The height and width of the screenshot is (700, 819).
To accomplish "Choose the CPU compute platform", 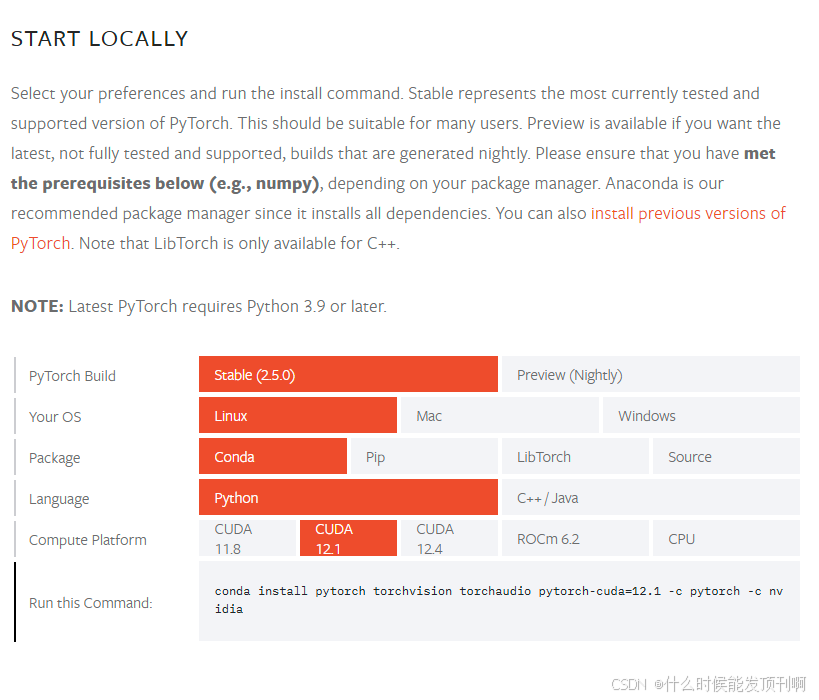I will [x=726, y=538].
